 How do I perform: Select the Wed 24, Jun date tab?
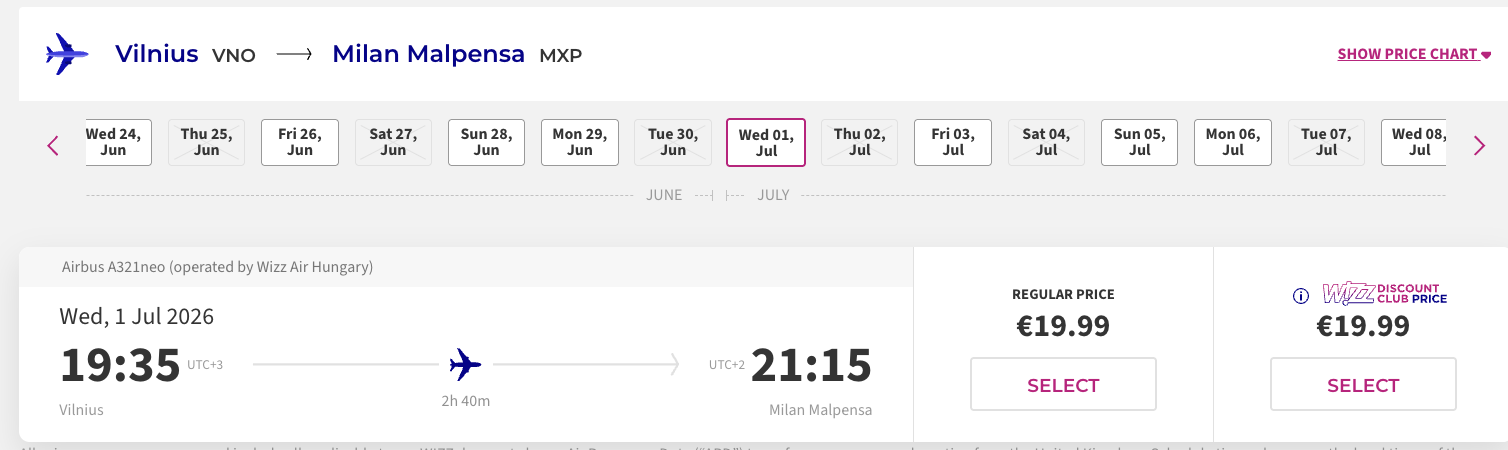tap(115, 142)
